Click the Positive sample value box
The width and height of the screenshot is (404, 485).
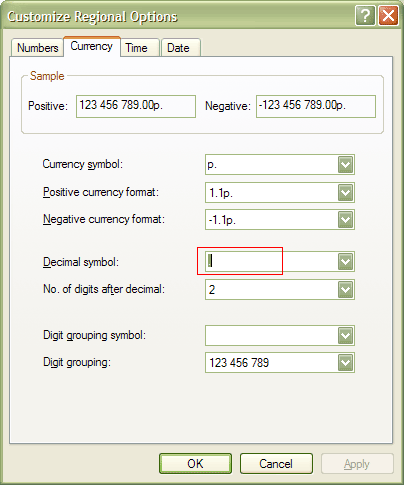136,106
